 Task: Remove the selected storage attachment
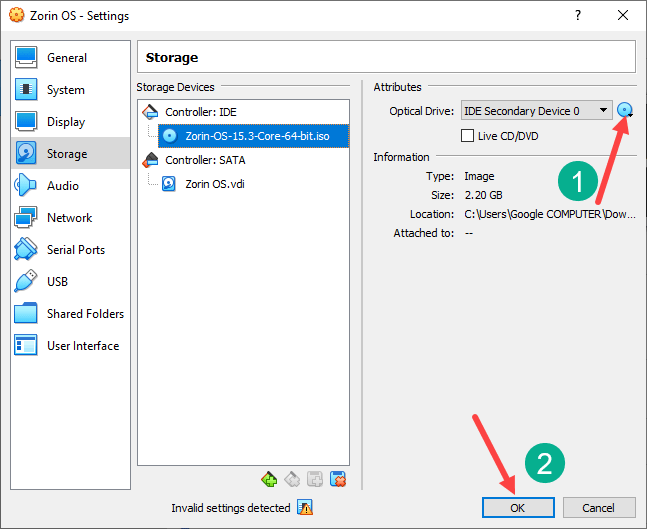click(338, 479)
